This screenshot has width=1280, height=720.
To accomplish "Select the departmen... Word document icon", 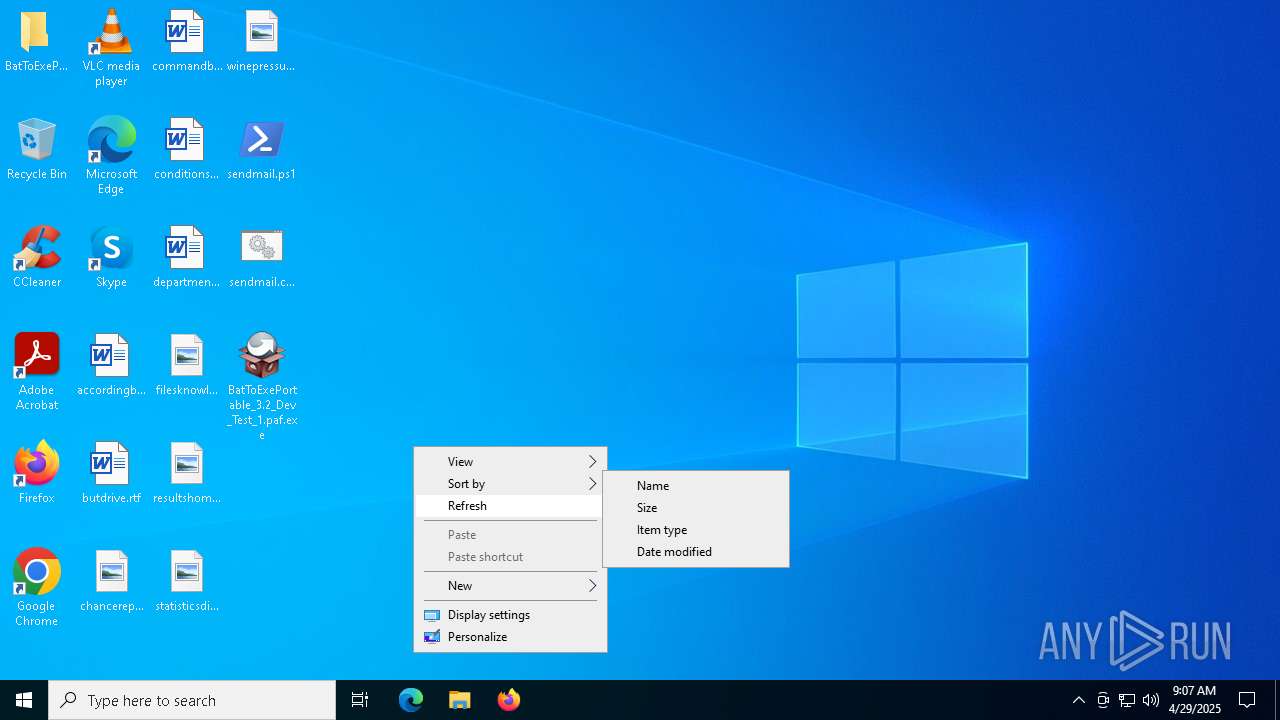I will [186, 248].
